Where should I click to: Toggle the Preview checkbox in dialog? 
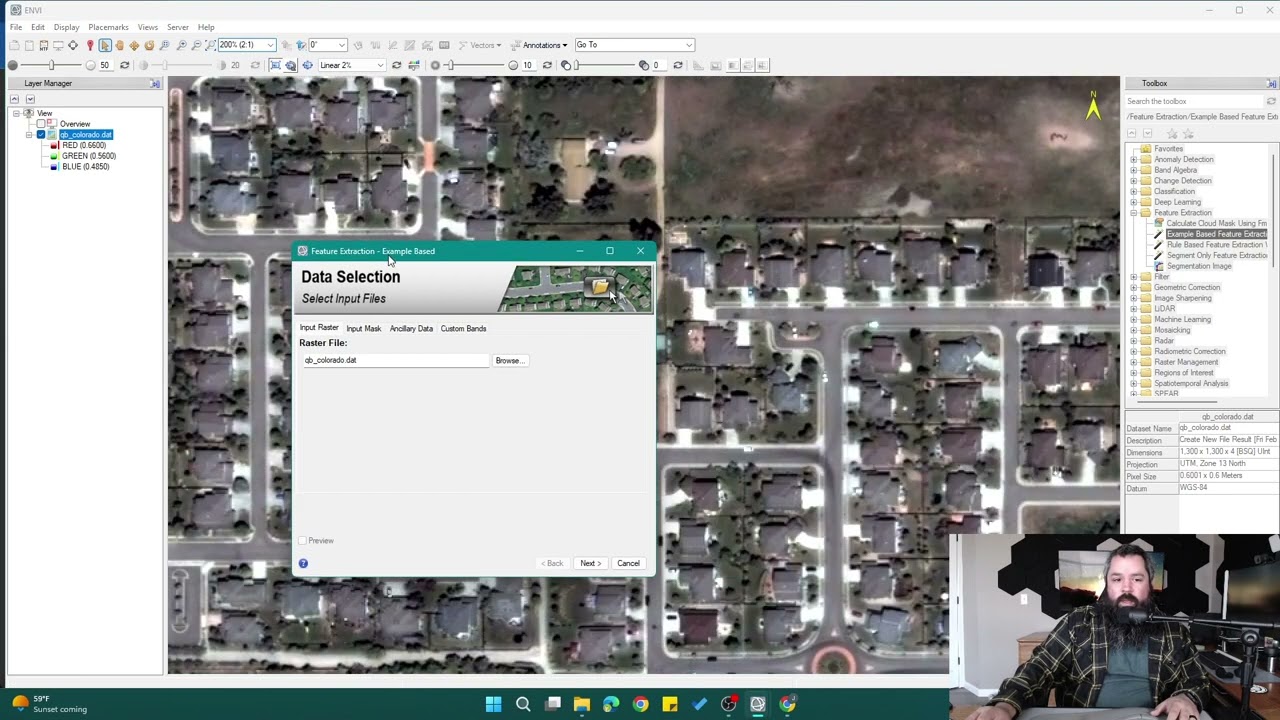click(x=303, y=540)
